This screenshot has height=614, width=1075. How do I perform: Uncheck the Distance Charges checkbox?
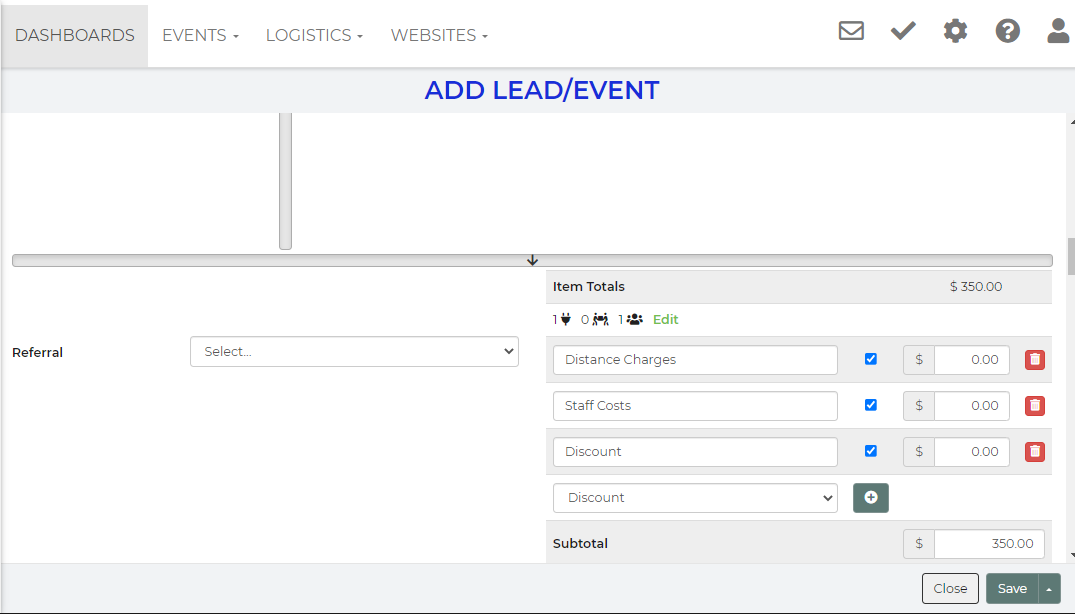pyautogui.click(x=870, y=359)
